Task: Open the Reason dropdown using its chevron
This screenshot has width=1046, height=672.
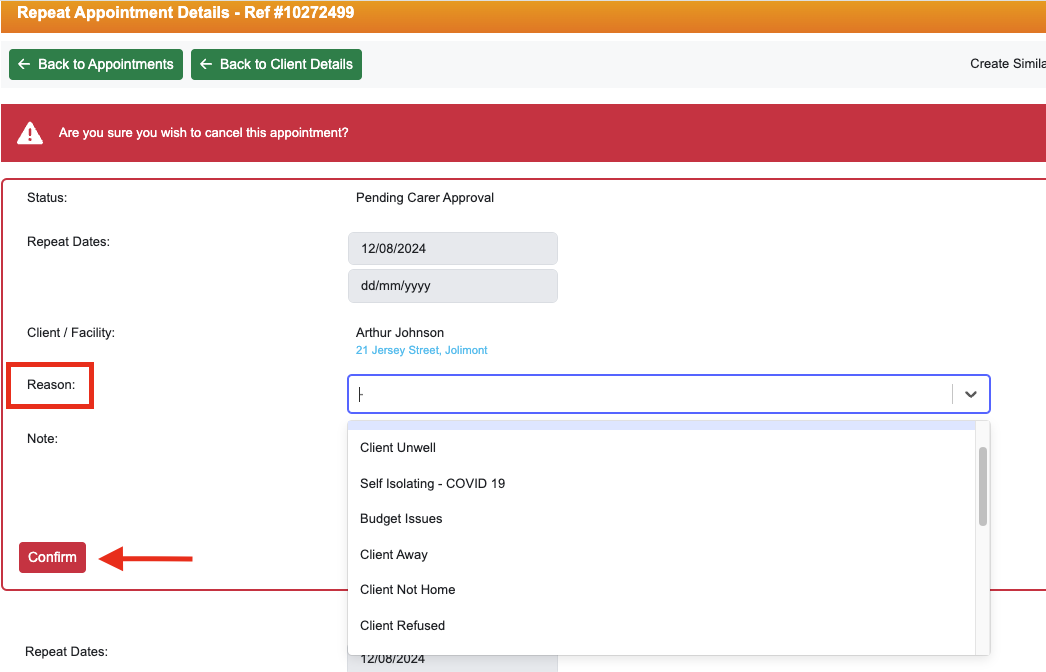Action: [x=969, y=394]
